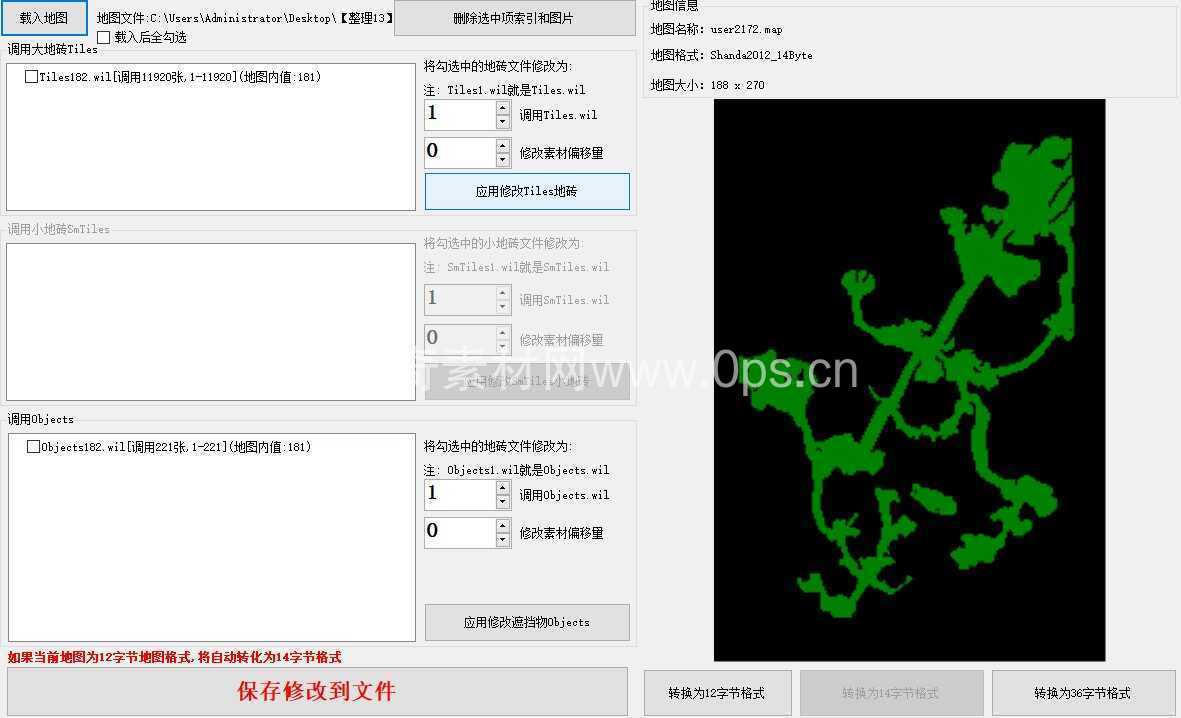Increase the 调用Tiles.wil value with up arrow

coord(503,108)
